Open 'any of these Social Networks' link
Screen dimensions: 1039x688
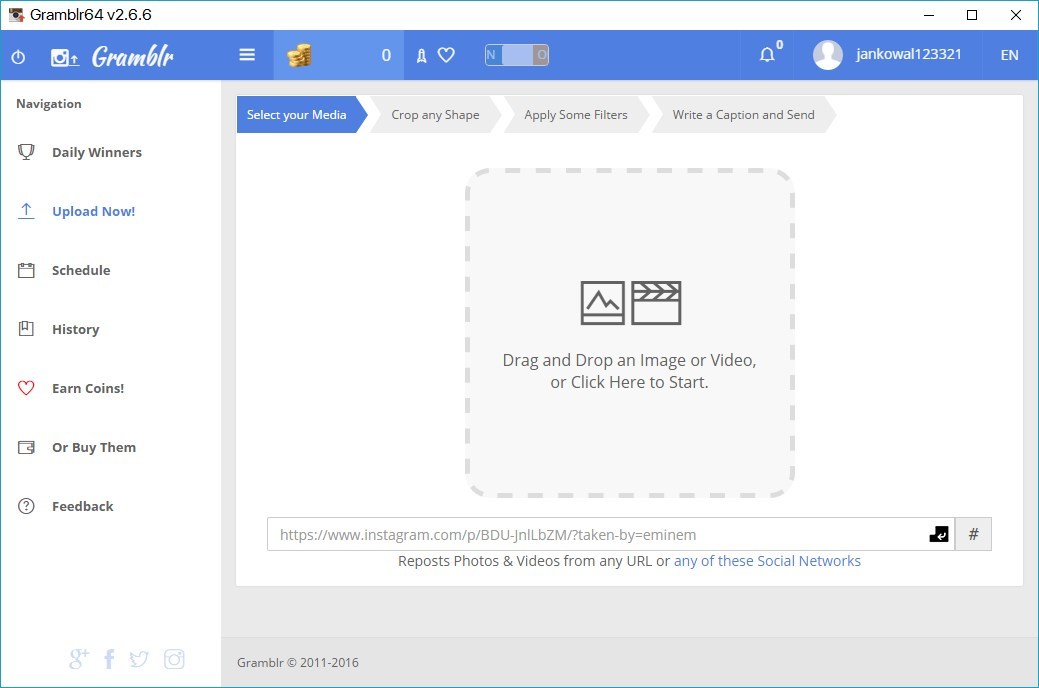[x=767, y=561]
